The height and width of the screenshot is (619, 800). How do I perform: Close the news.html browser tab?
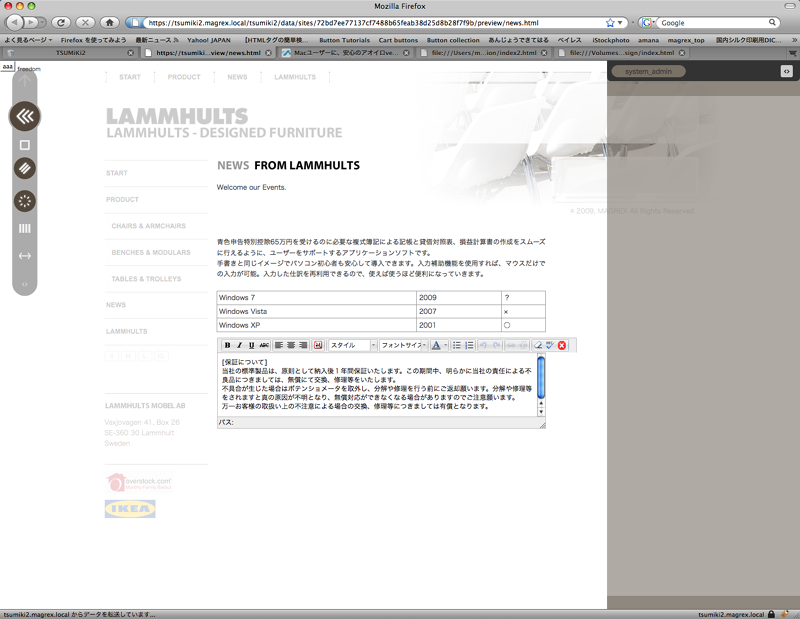pos(268,53)
